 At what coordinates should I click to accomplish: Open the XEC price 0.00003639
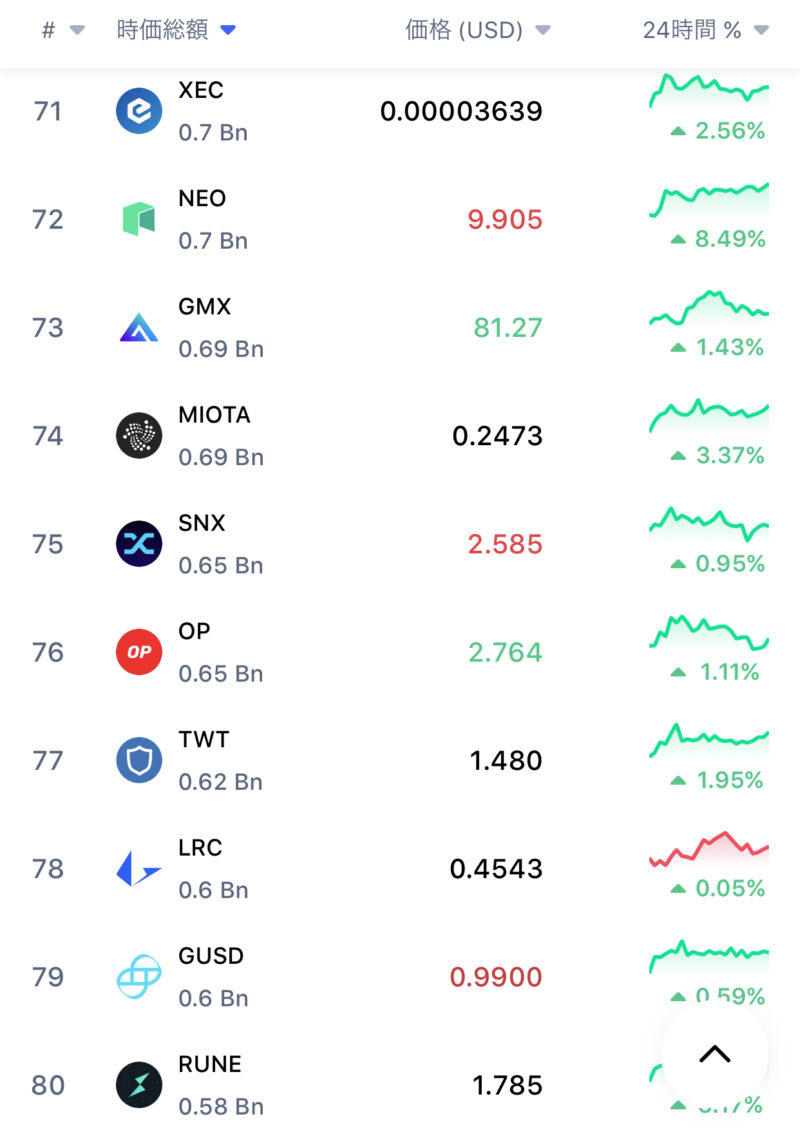tap(461, 111)
